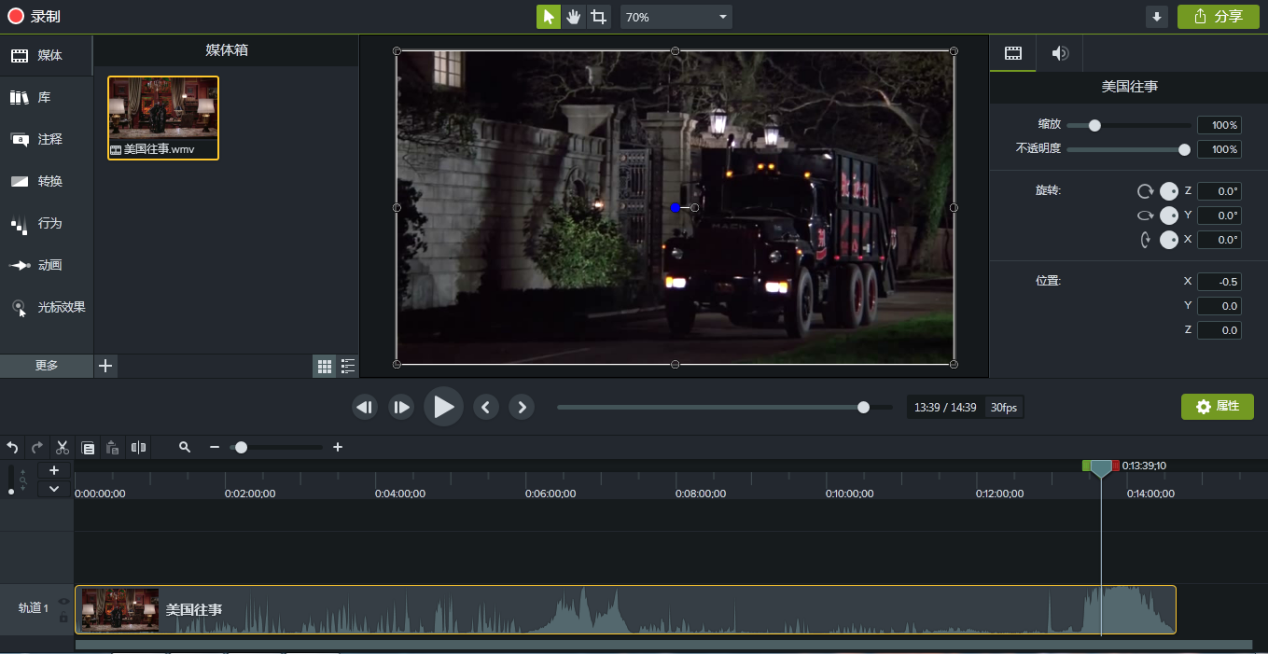Click the Y rotation dial
The image size is (1268, 654).
pos(1169,215)
